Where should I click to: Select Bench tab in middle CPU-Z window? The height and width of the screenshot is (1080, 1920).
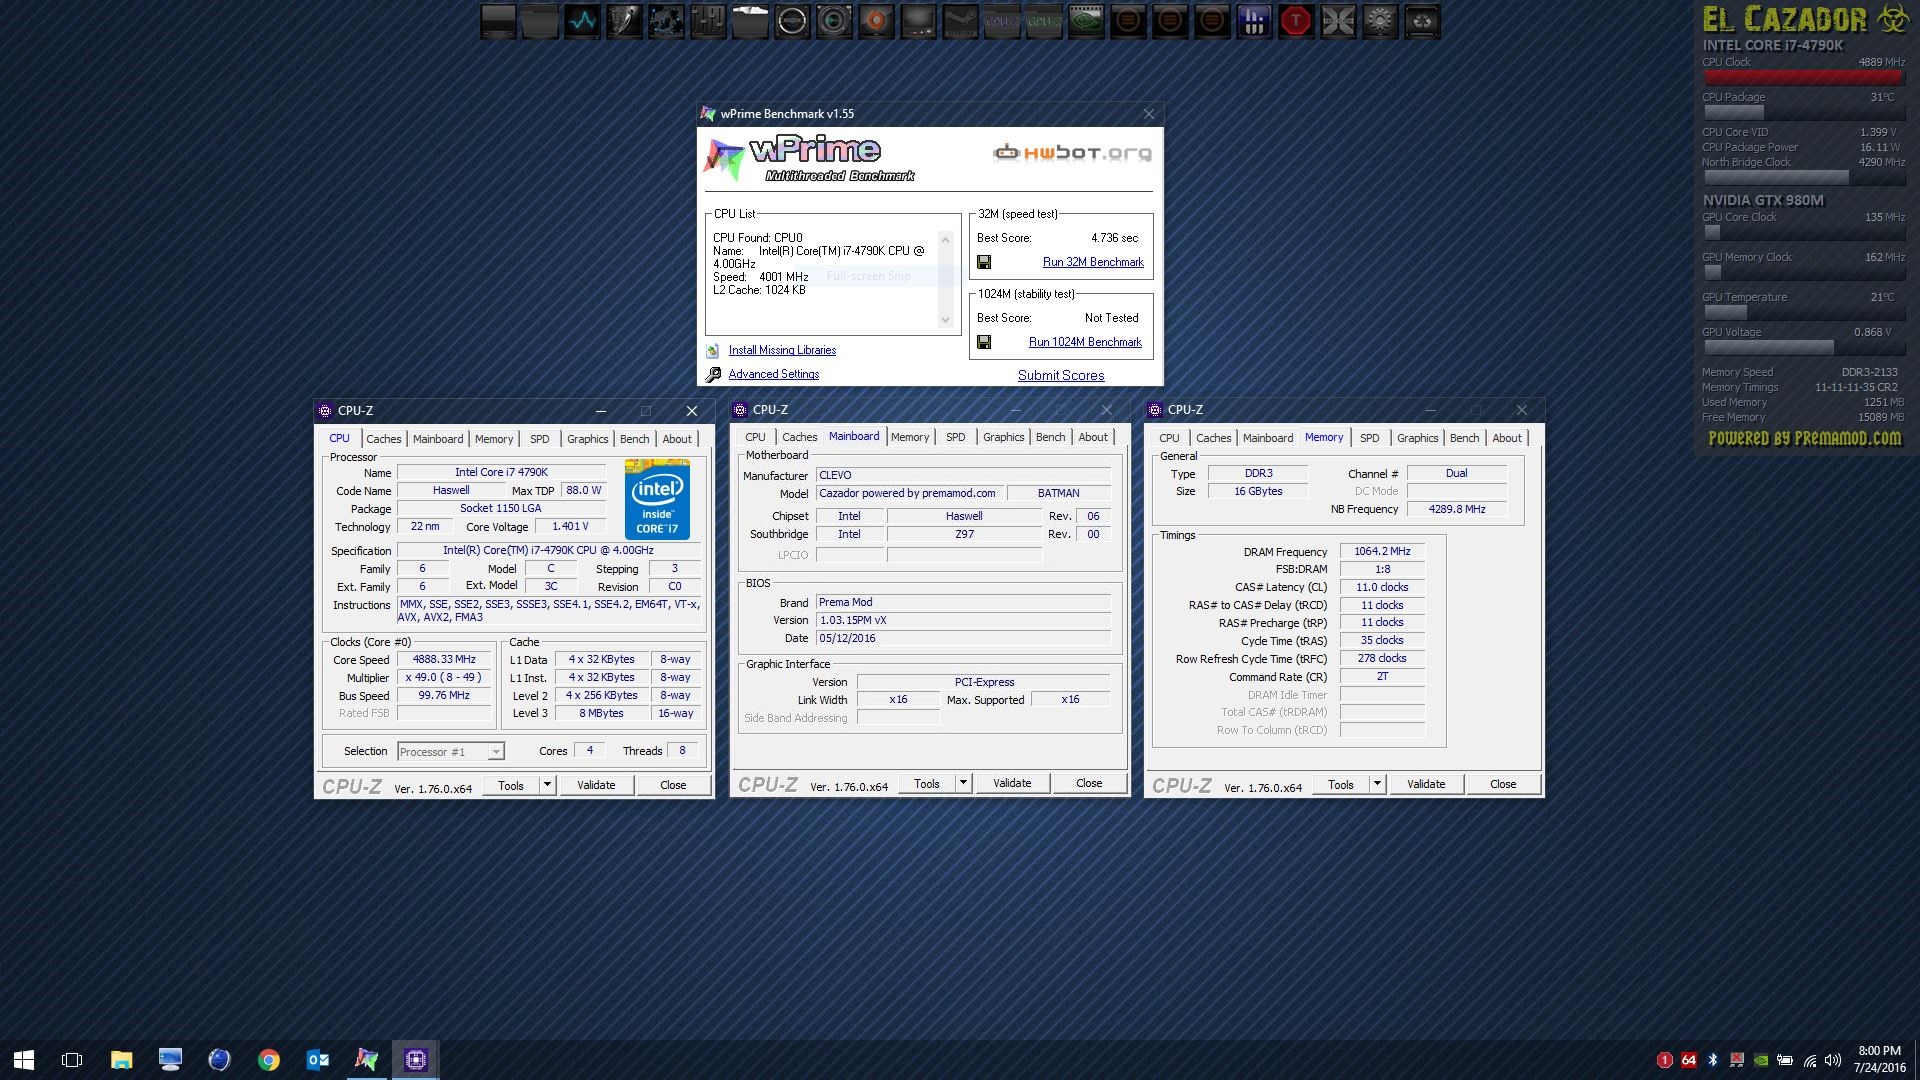[x=1050, y=437]
